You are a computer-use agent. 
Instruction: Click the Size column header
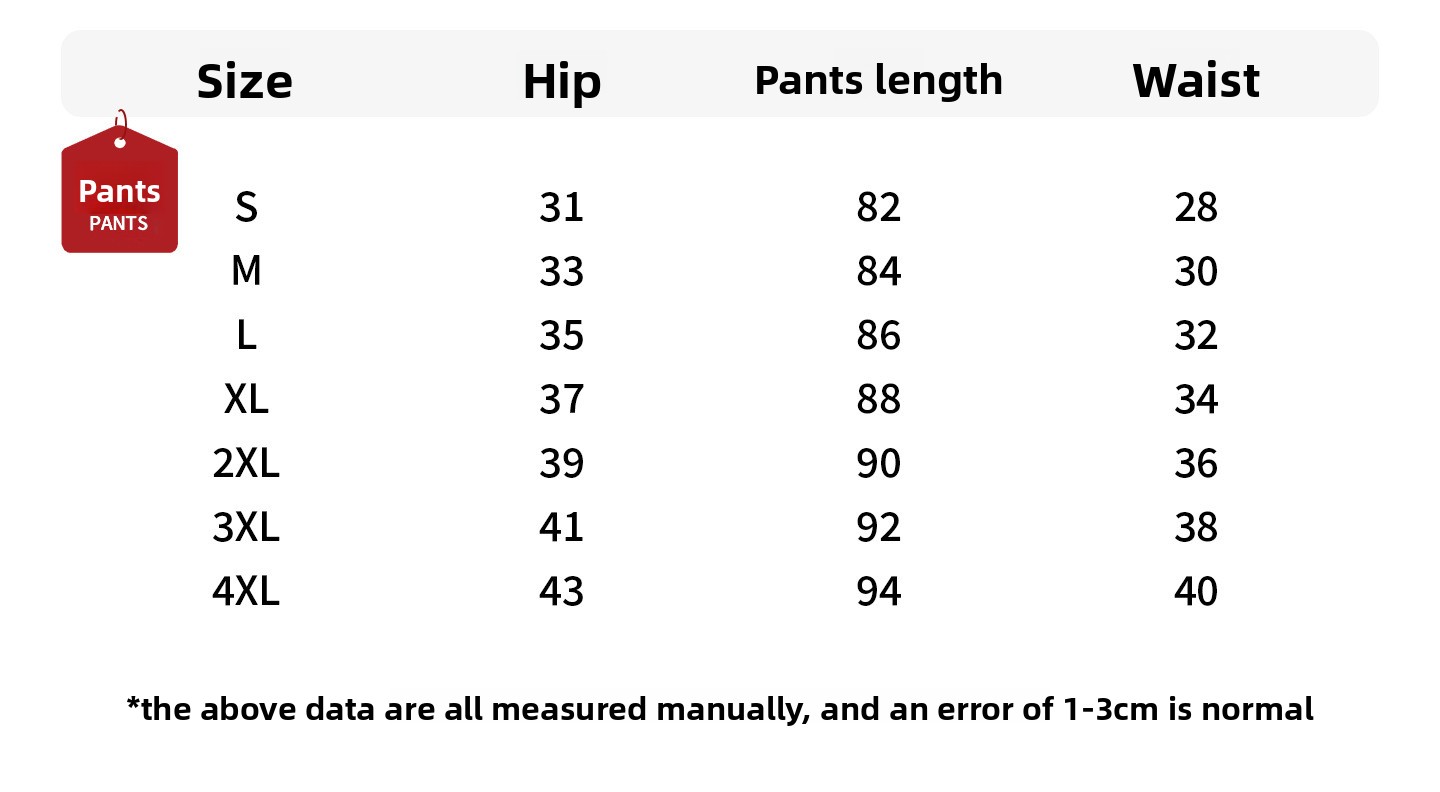[x=244, y=81]
